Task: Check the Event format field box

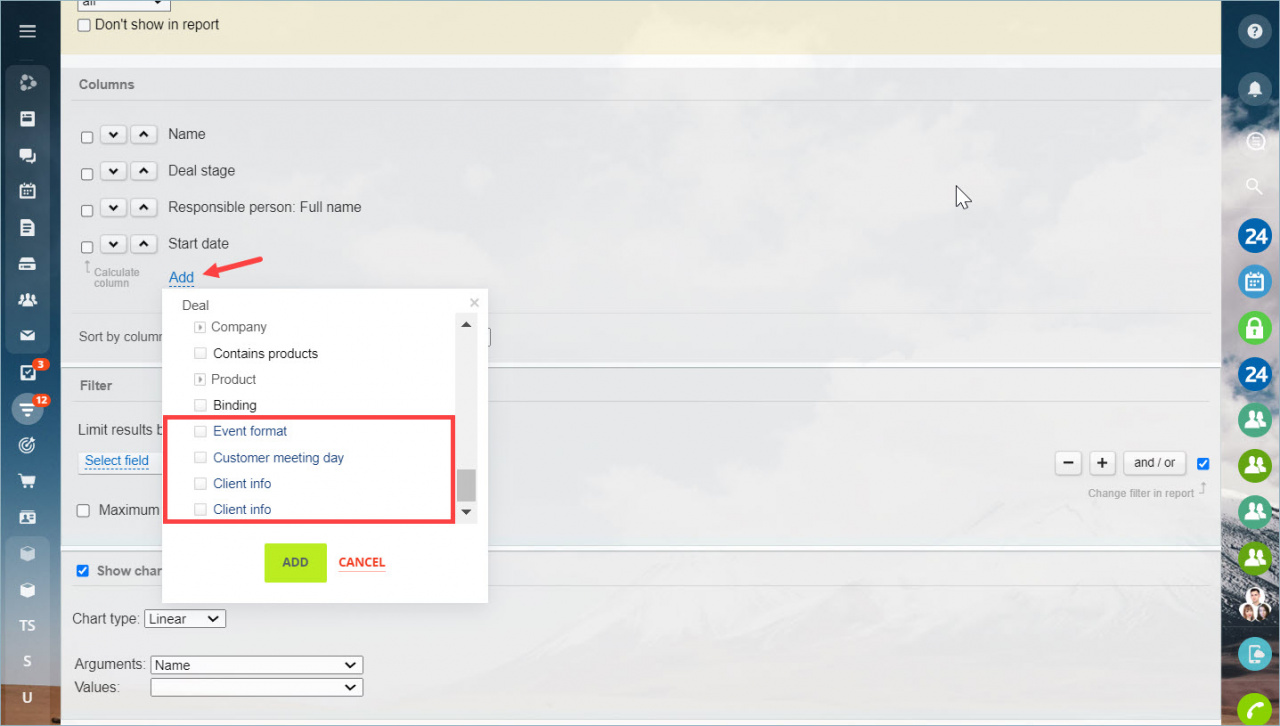Action: click(x=200, y=431)
